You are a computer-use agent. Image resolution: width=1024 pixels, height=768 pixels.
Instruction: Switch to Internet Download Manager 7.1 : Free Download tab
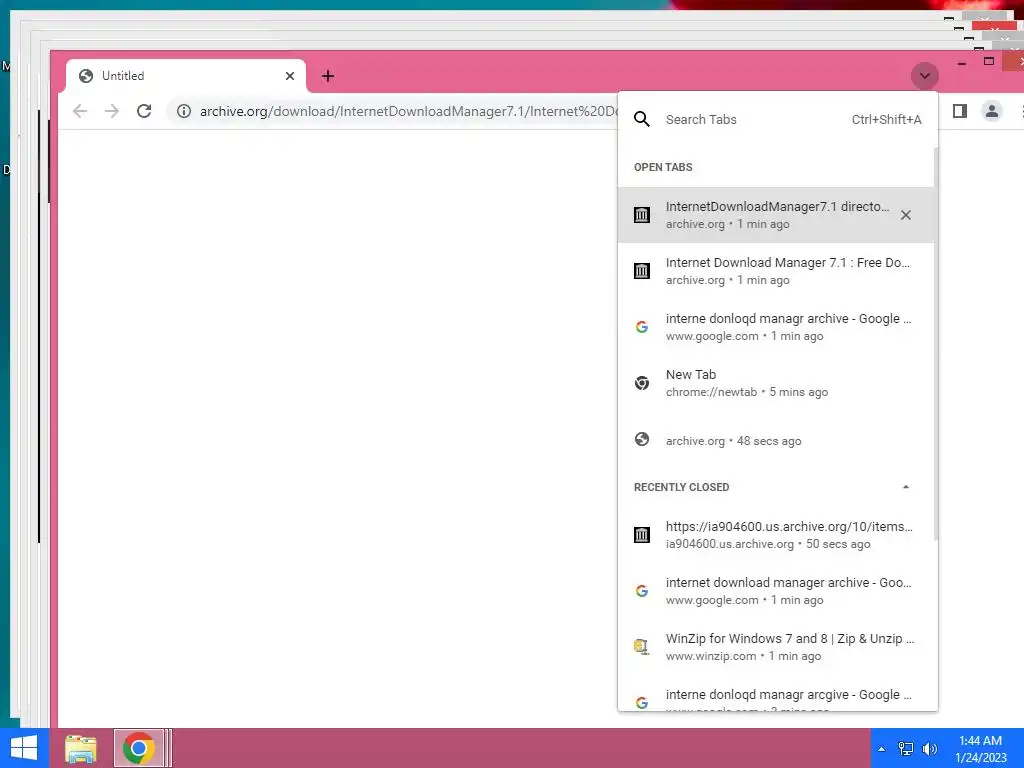[776, 271]
